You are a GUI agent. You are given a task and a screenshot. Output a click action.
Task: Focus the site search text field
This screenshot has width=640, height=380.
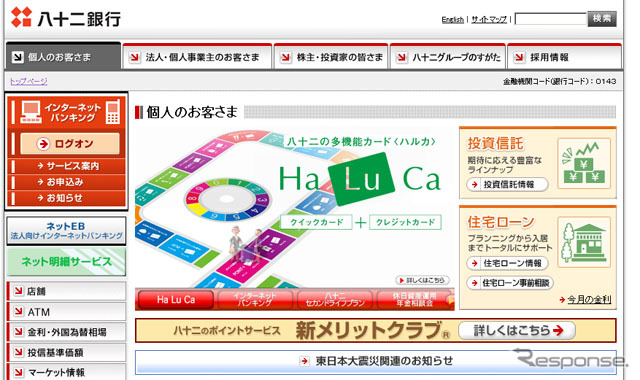(551, 19)
